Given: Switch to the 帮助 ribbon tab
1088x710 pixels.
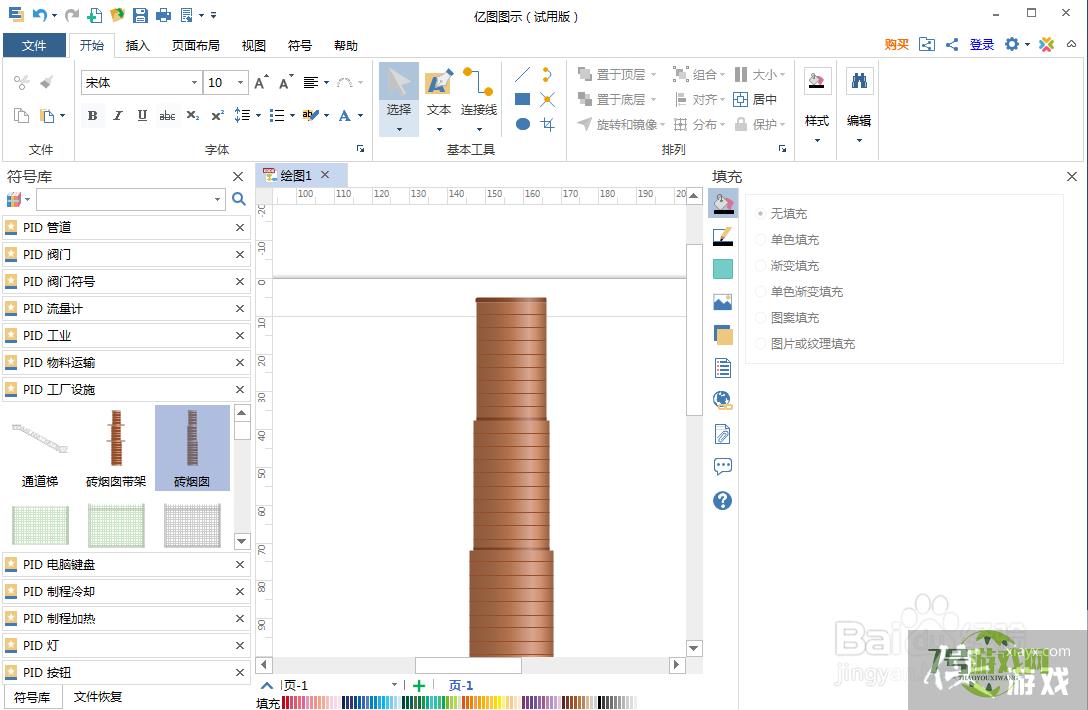Looking at the screenshot, I should click(346, 46).
